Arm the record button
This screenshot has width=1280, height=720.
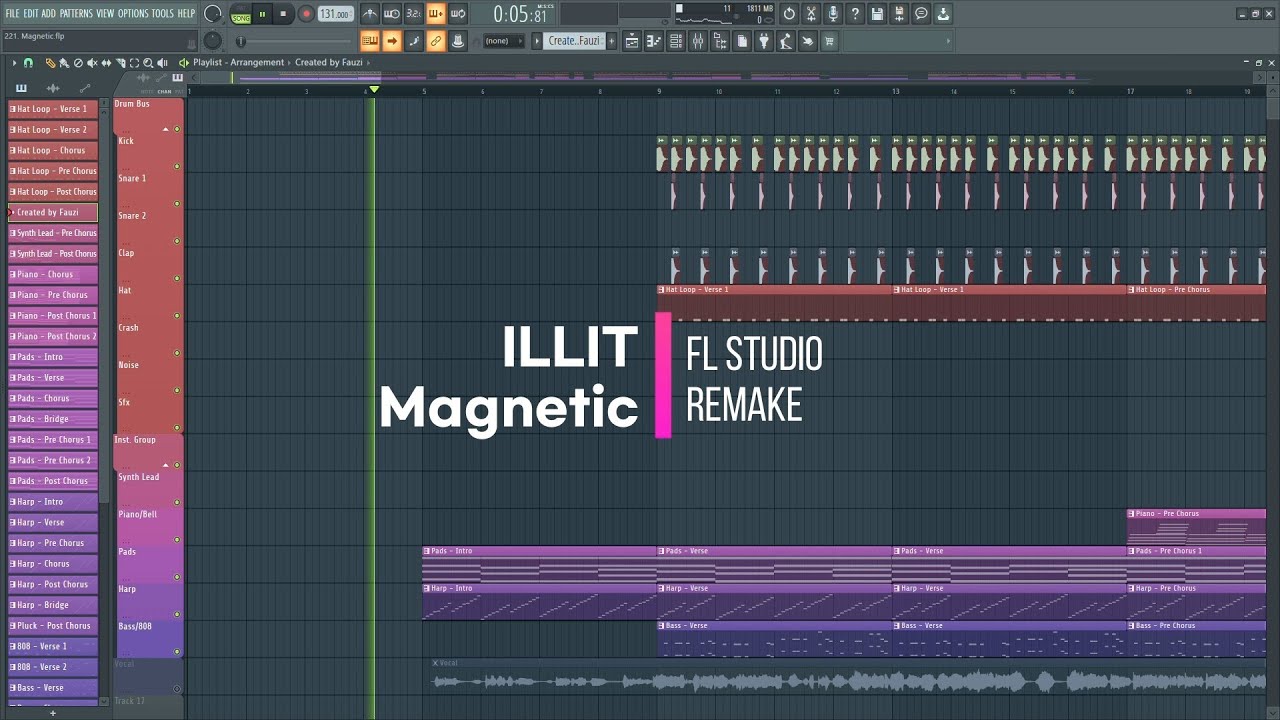point(306,14)
